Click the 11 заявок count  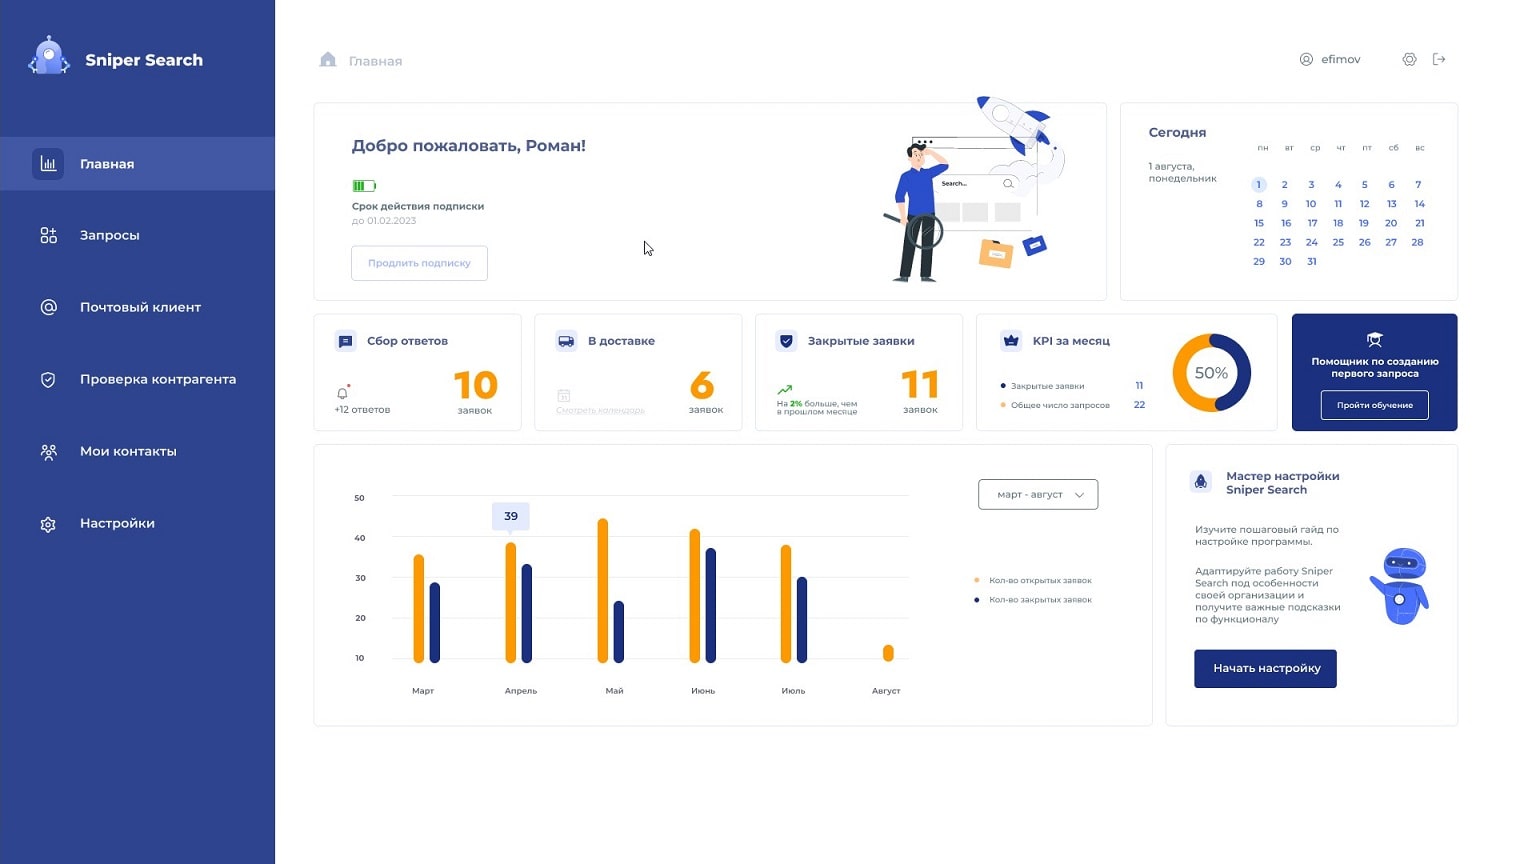(x=920, y=385)
